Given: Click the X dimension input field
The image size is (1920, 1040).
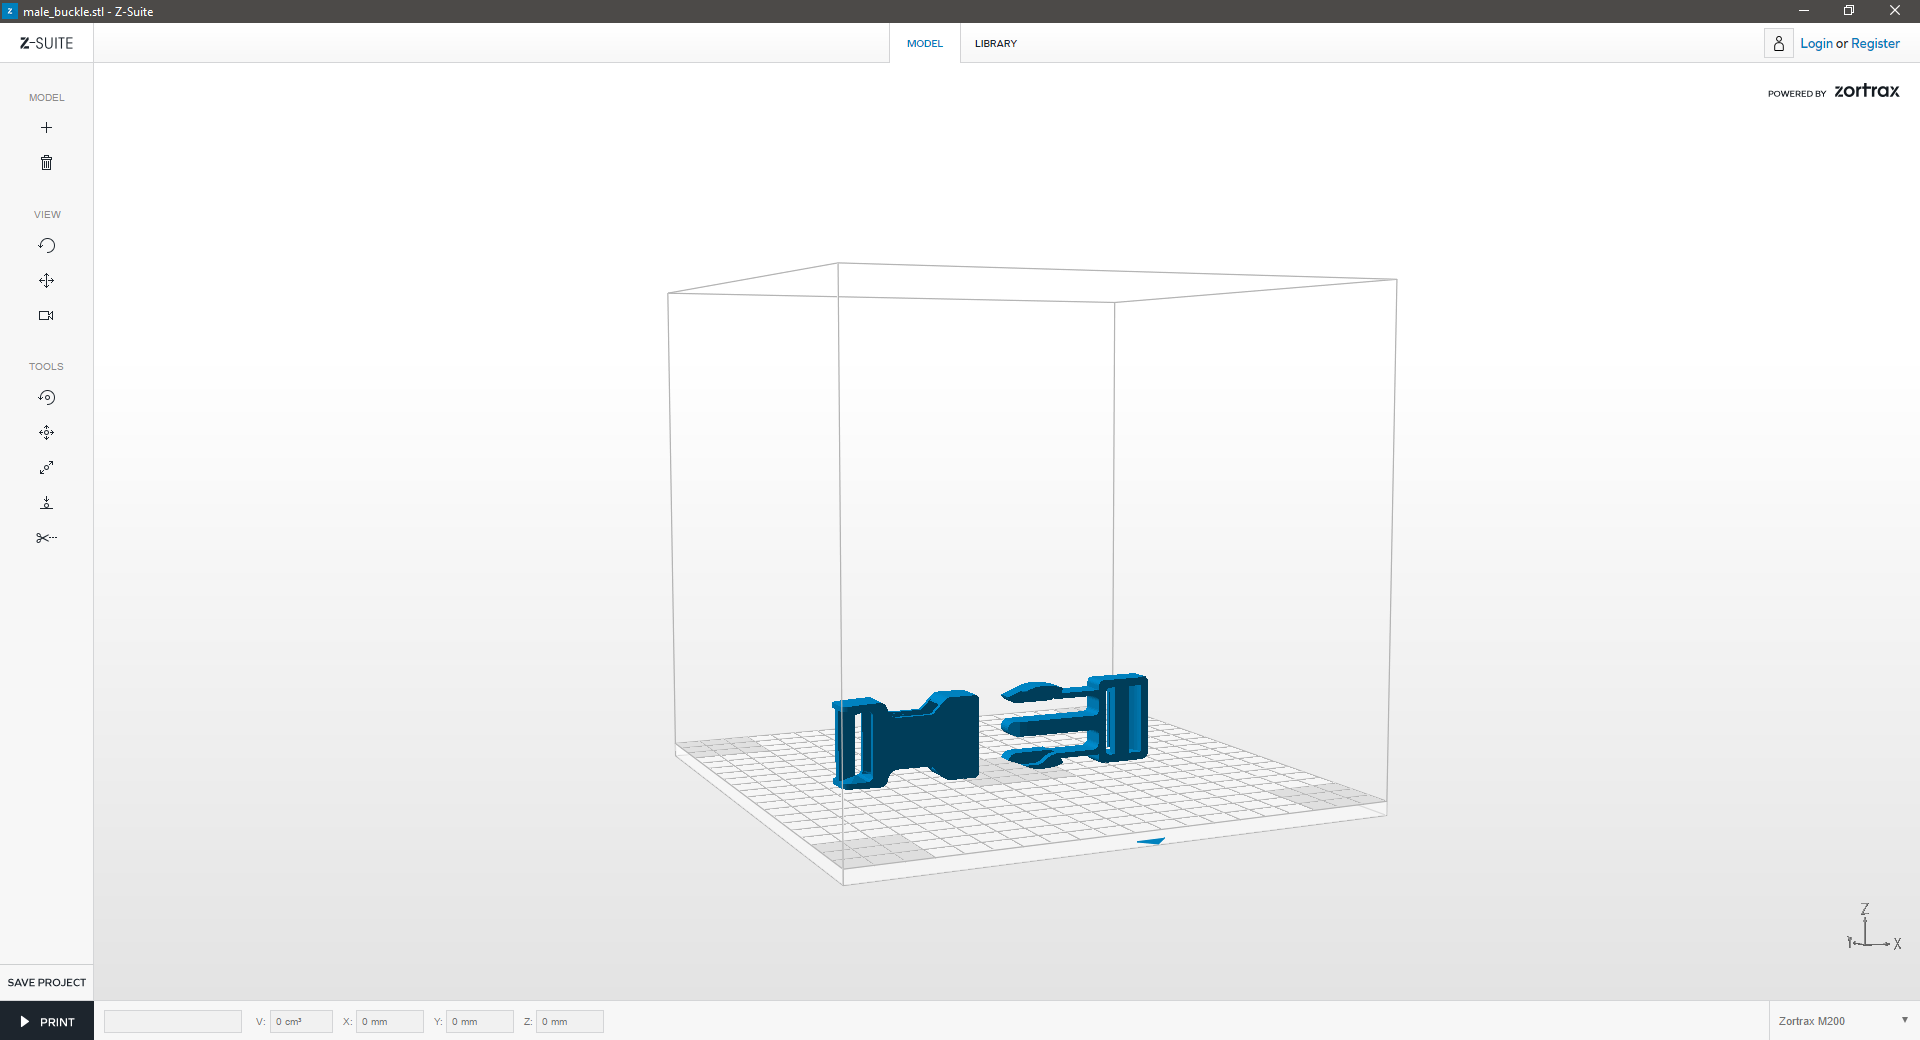Looking at the screenshot, I should pyautogui.click(x=389, y=1021).
